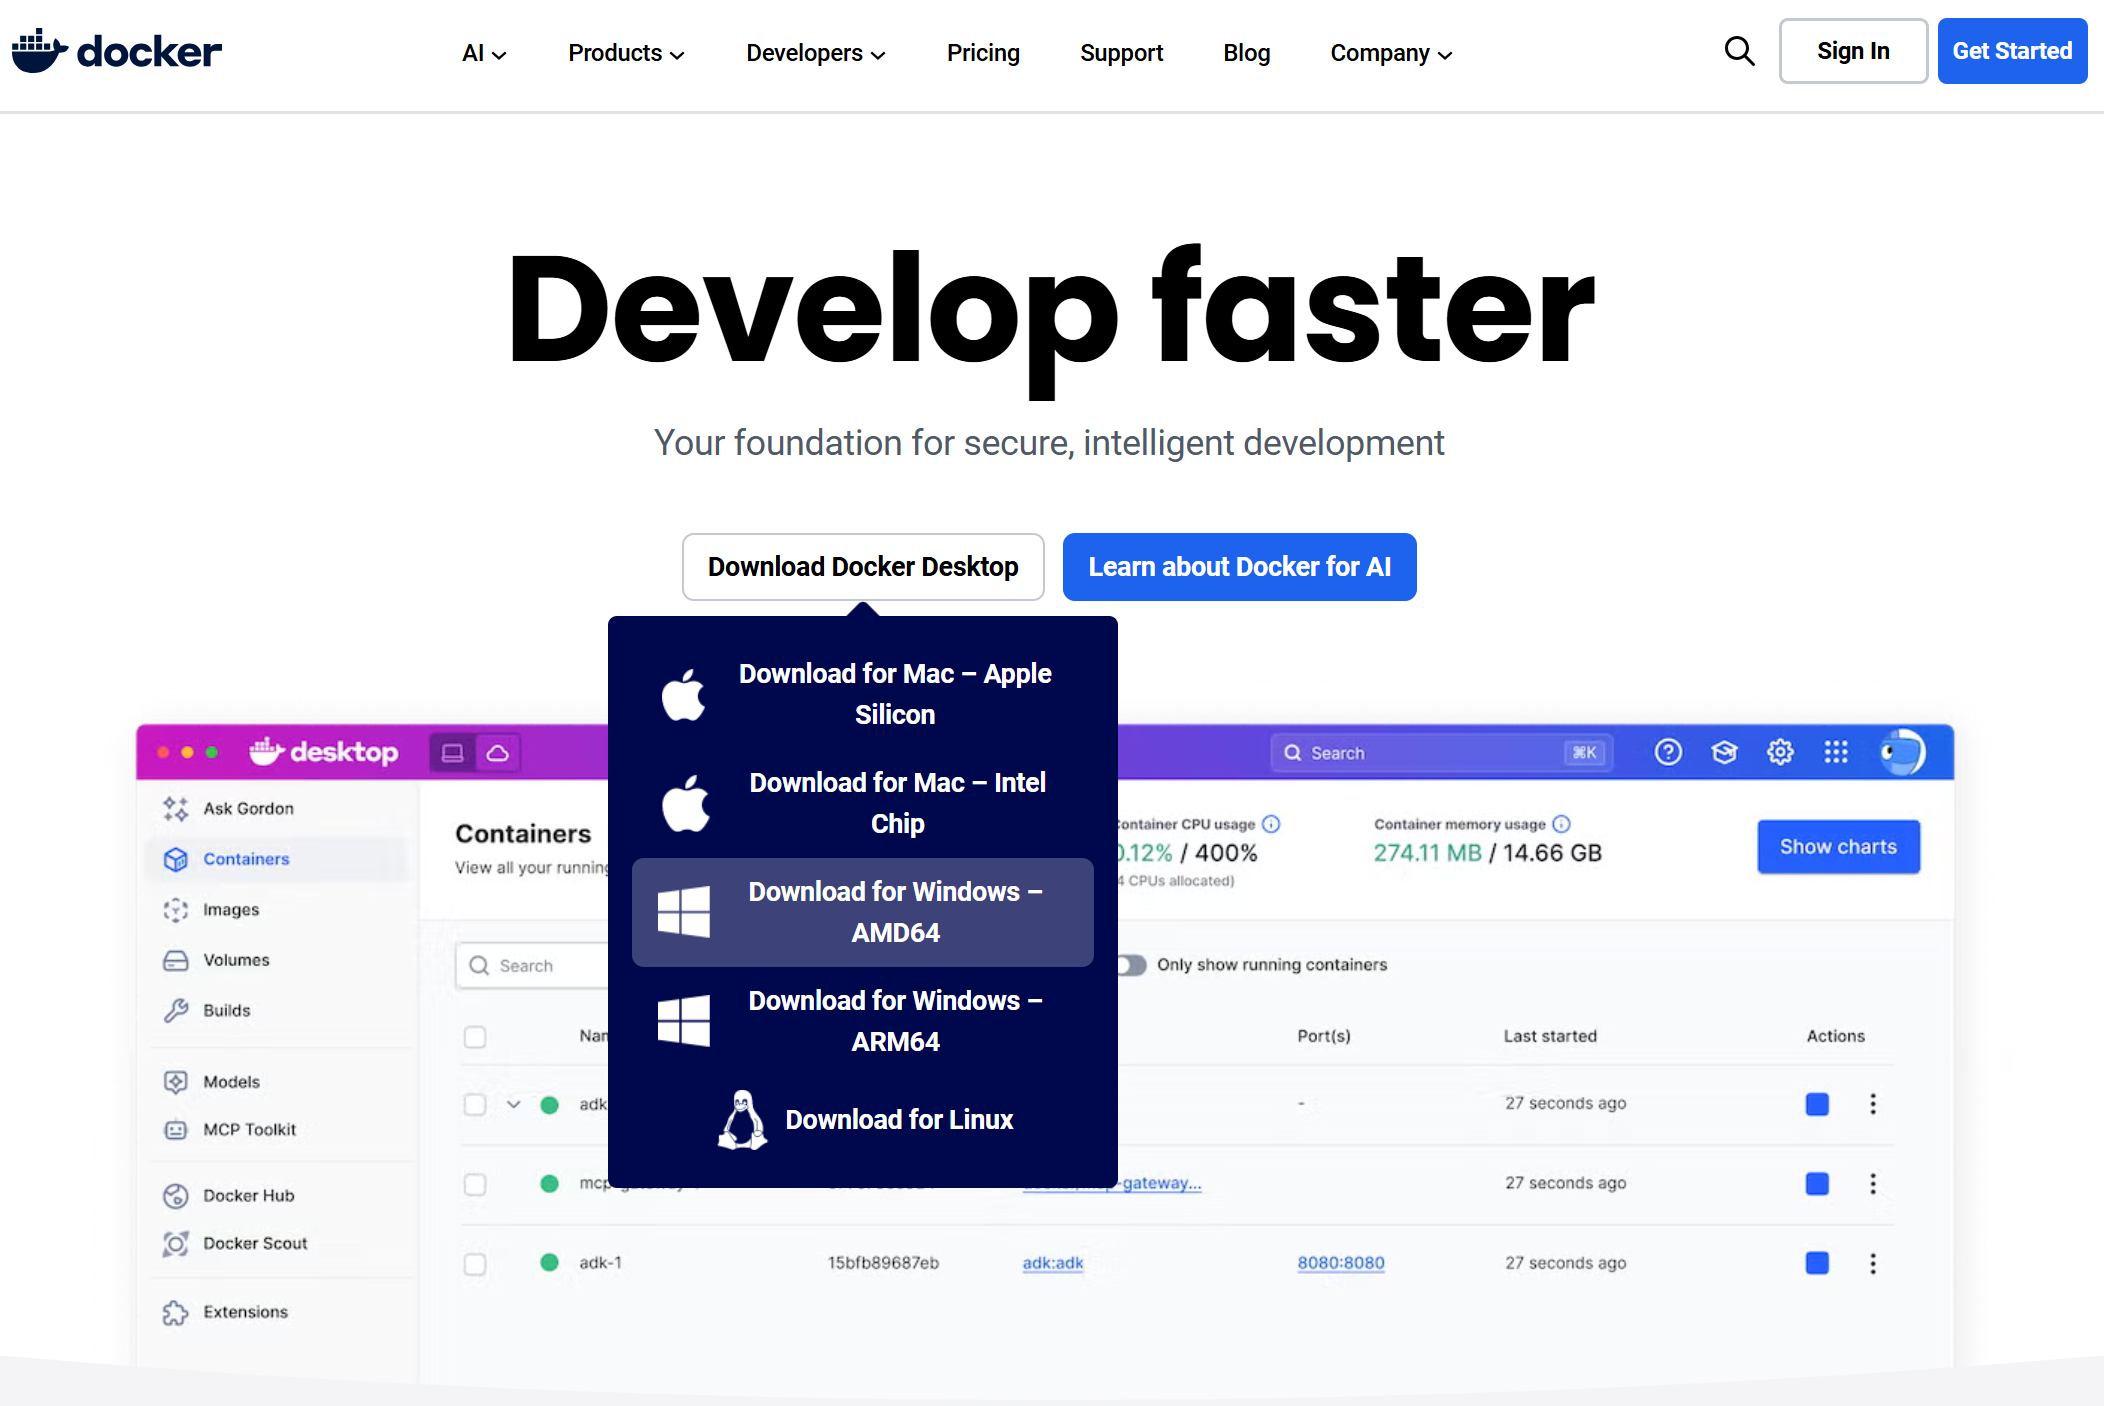Image resolution: width=2104 pixels, height=1406 pixels.
Task: Click the Apple icon for Apple Silicon download
Action: (684, 694)
